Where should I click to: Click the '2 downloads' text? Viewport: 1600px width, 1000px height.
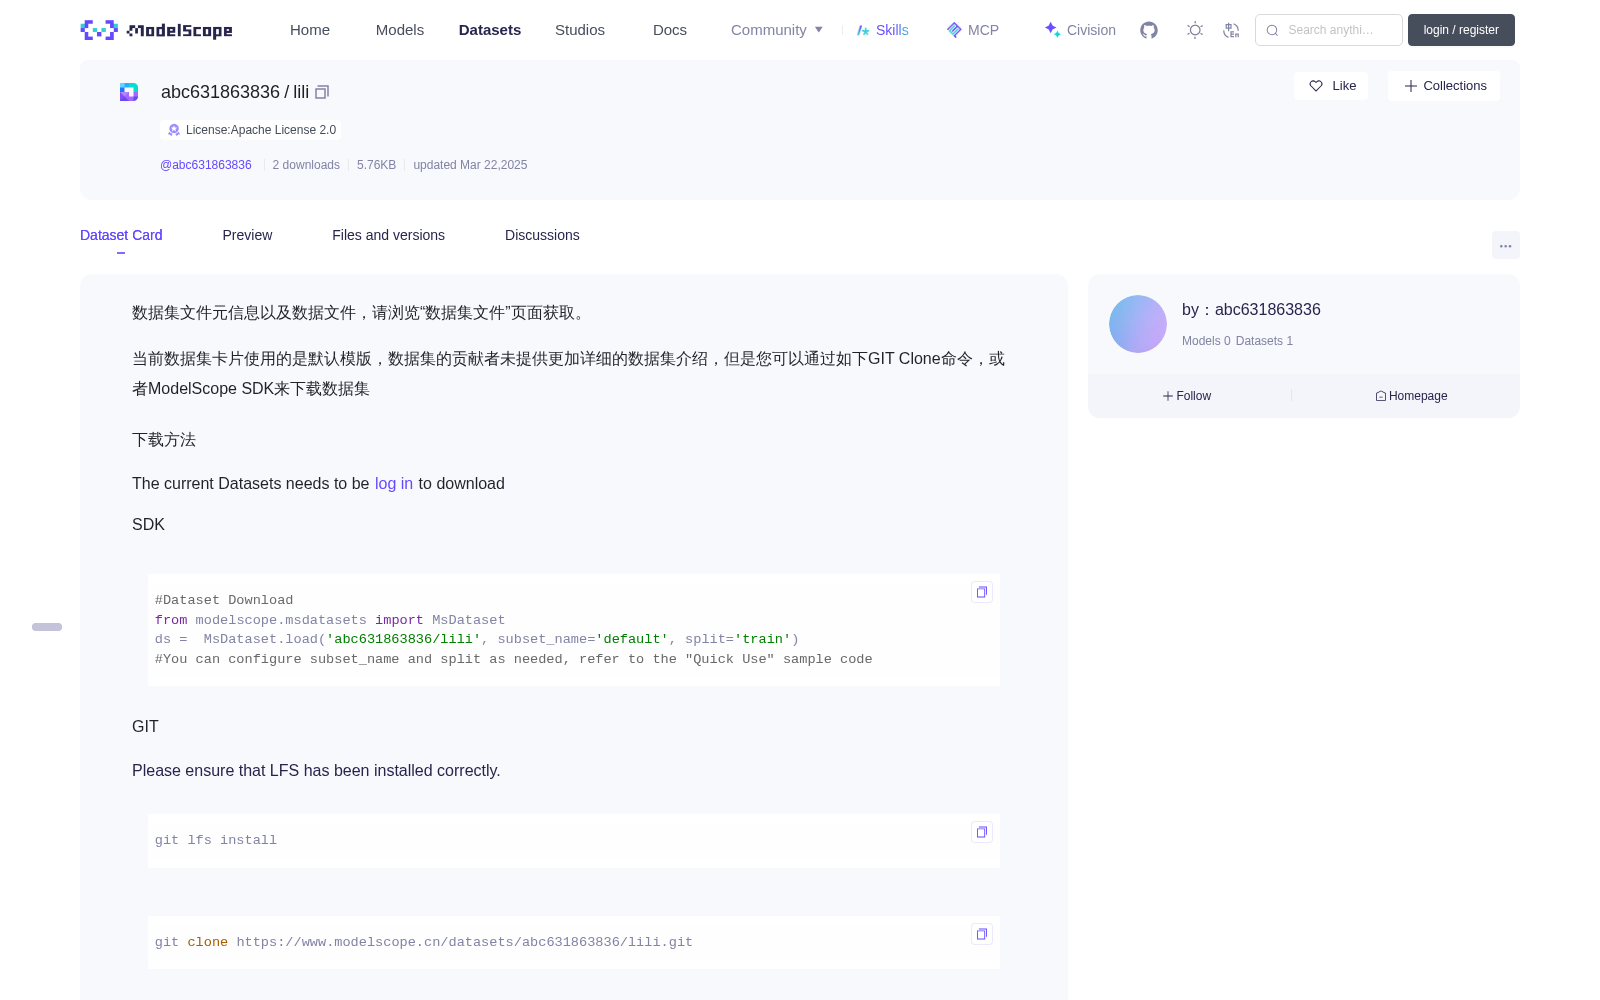(306, 165)
